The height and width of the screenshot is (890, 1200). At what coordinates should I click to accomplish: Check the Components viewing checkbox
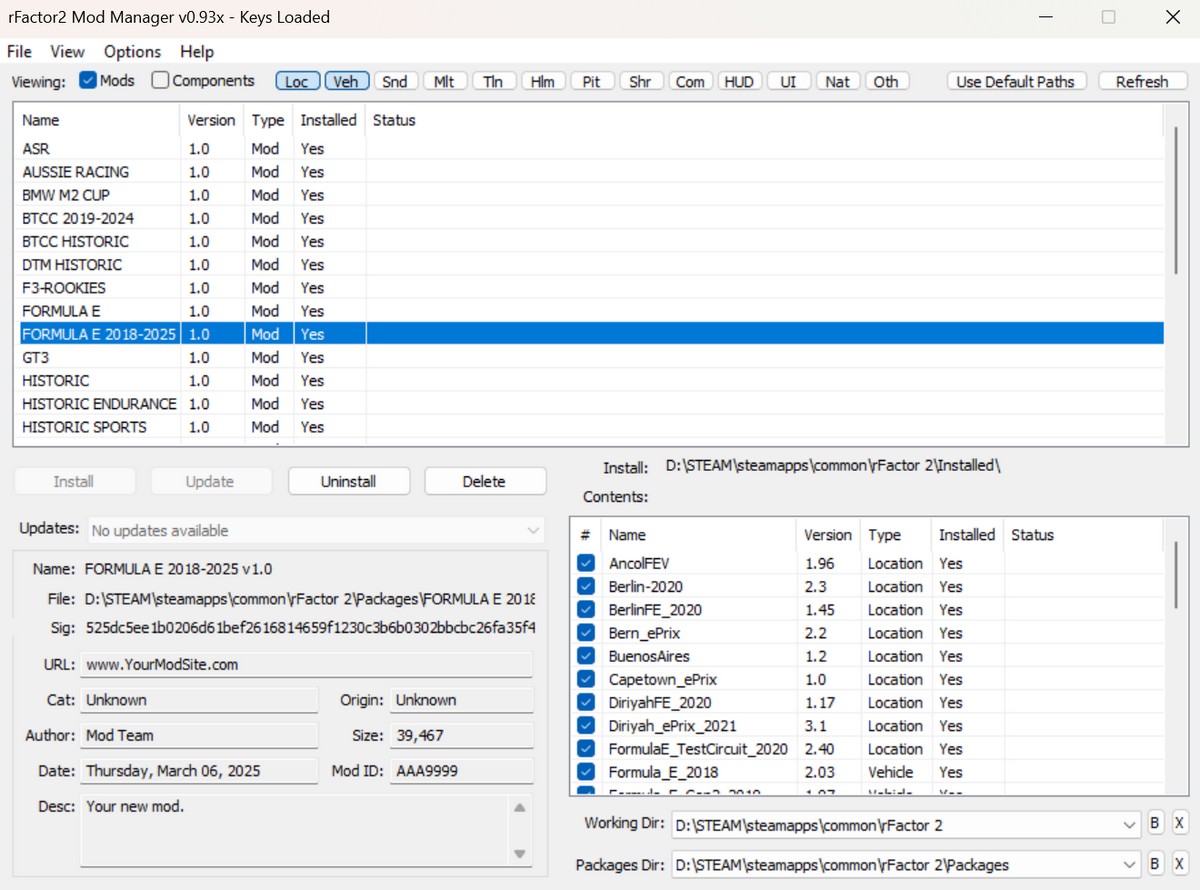point(160,81)
